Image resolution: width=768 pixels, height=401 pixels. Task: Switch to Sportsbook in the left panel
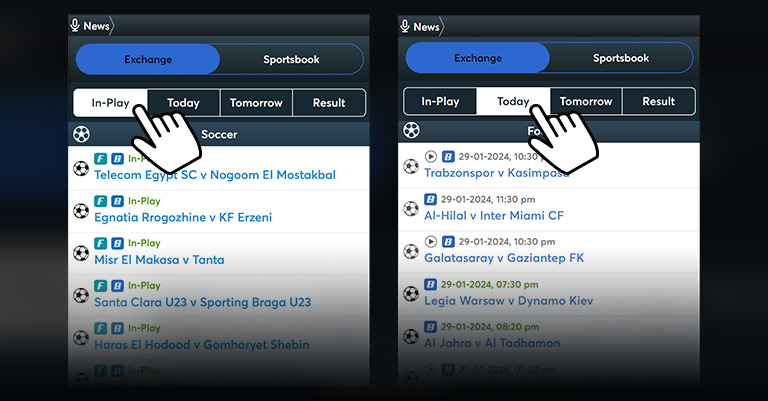291,59
